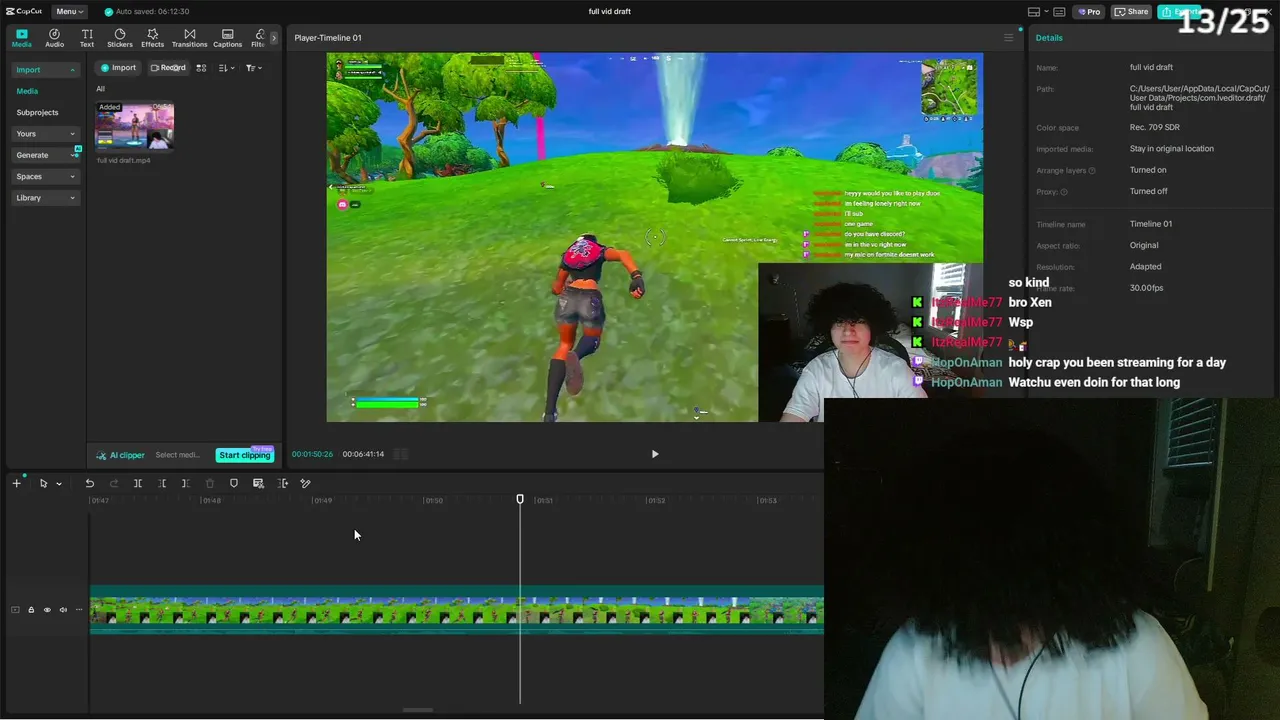Screen dimensions: 1280x720
Task: Open the Stickers tab
Action: [x=120, y=38]
